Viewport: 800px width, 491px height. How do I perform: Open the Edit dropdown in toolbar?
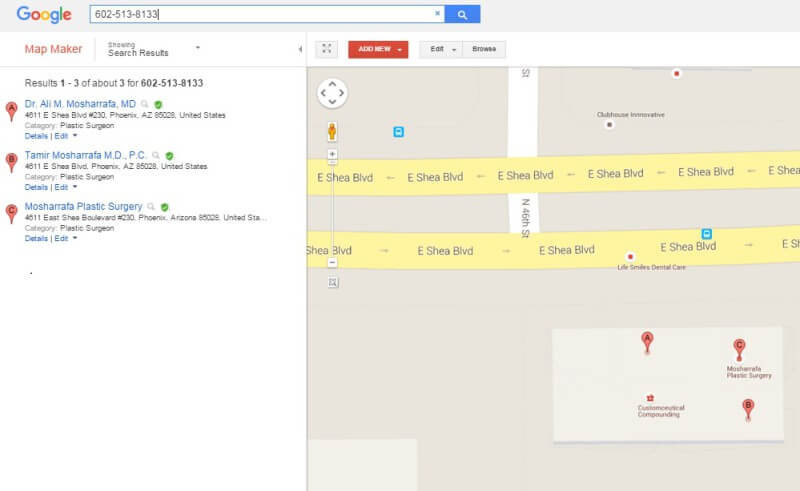click(441, 49)
